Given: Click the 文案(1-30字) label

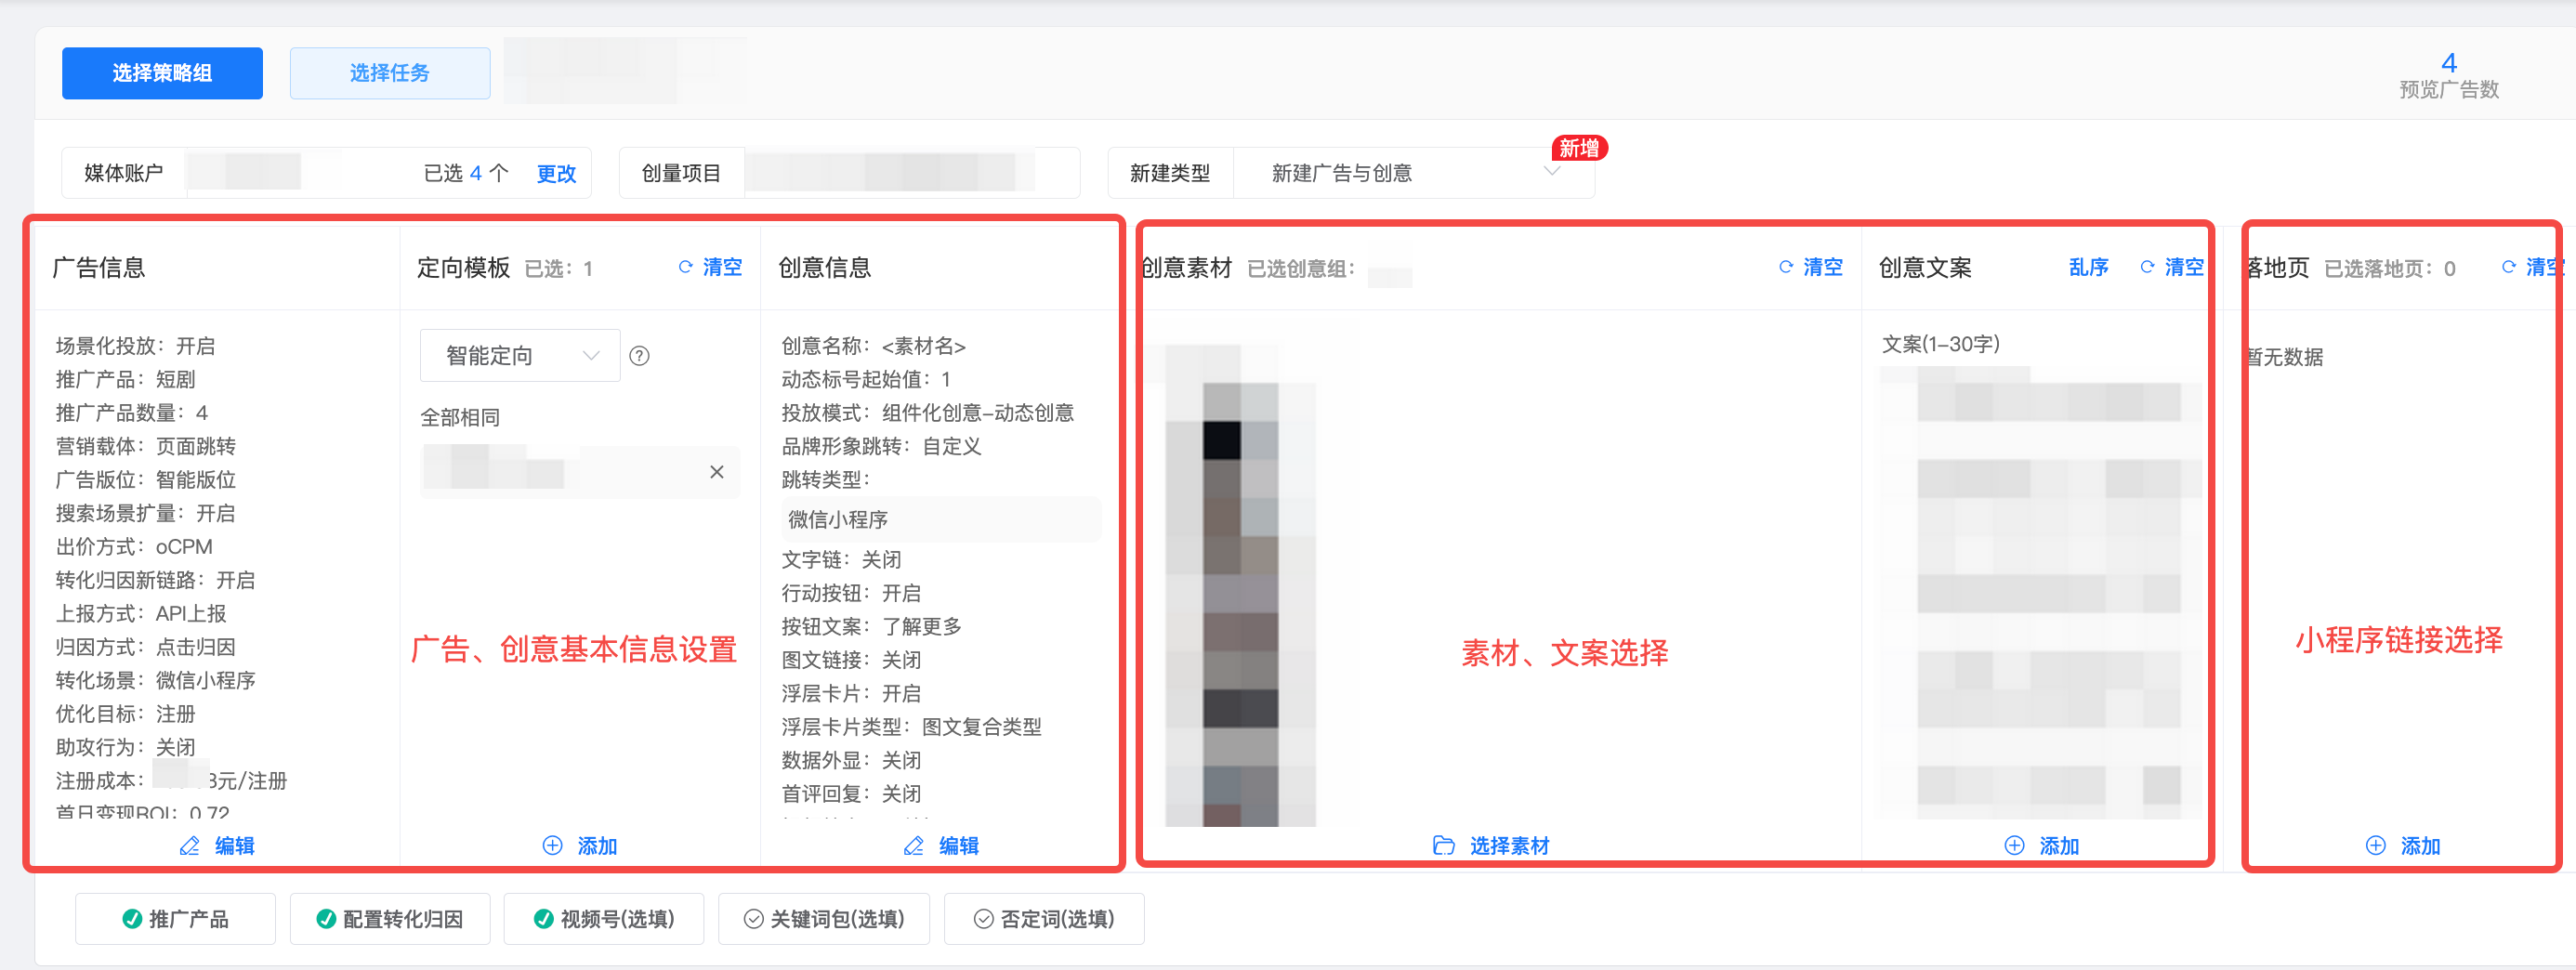Looking at the screenshot, I should (x=1940, y=344).
